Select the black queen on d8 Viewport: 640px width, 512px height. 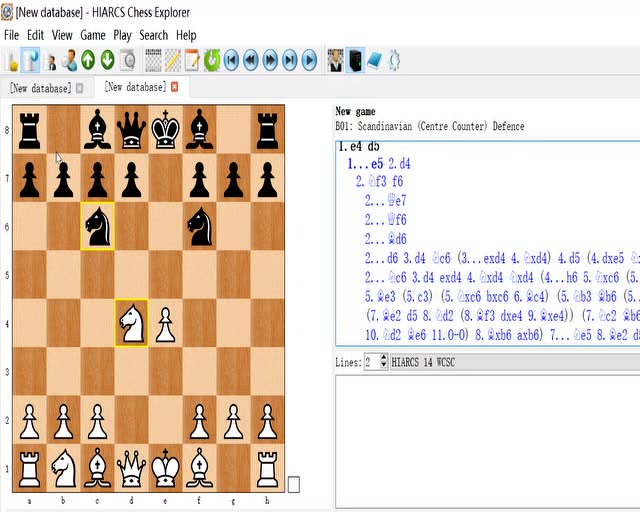pyautogui.click(x=131, y=129)
